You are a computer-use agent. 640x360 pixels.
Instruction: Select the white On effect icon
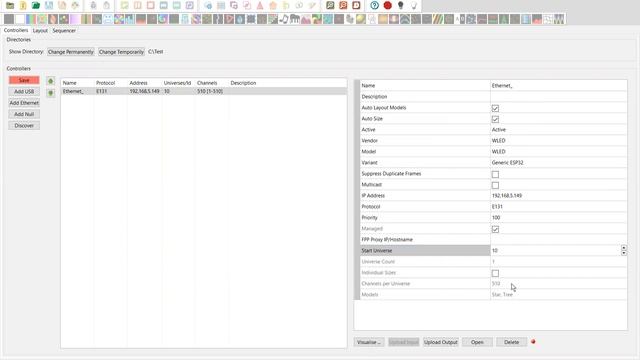click(x=20, y=19)
